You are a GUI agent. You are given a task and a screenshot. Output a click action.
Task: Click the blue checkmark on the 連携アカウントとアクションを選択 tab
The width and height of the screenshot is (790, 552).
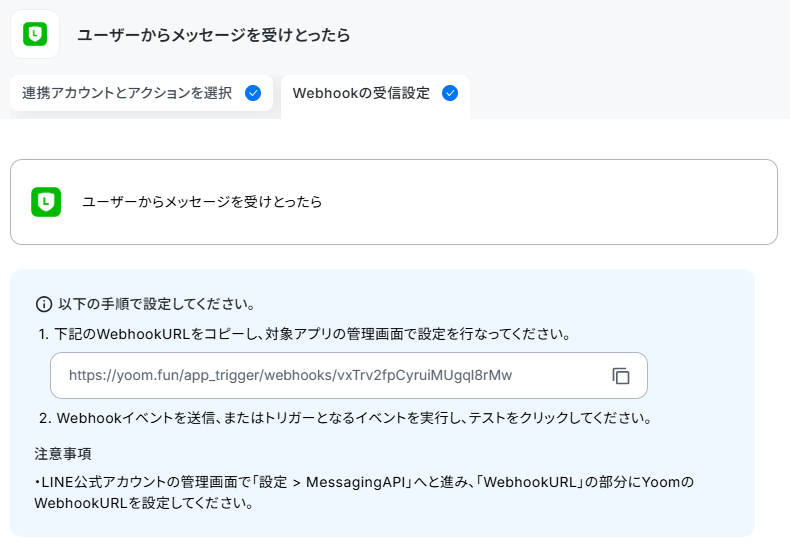coord(253,93)
